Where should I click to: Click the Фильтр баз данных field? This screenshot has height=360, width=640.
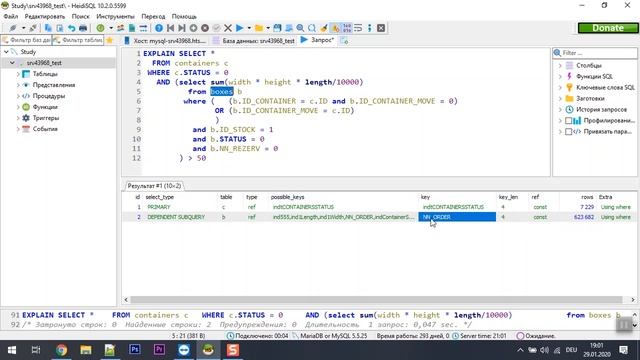(26, 40)
